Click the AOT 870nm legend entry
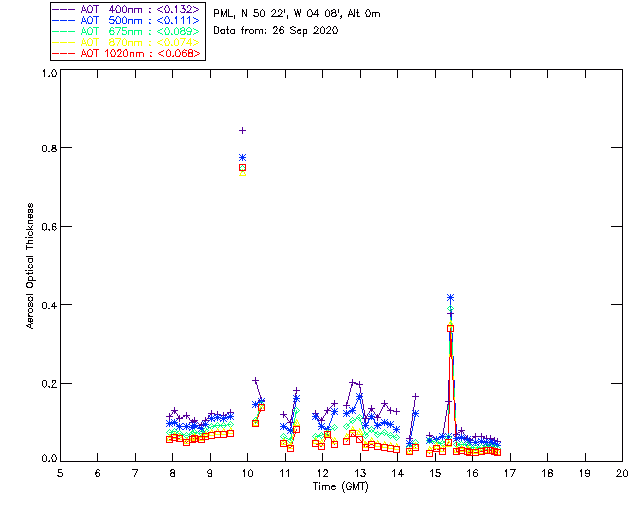This screenshot has height=512, width=640. click(x=127, y=42)
